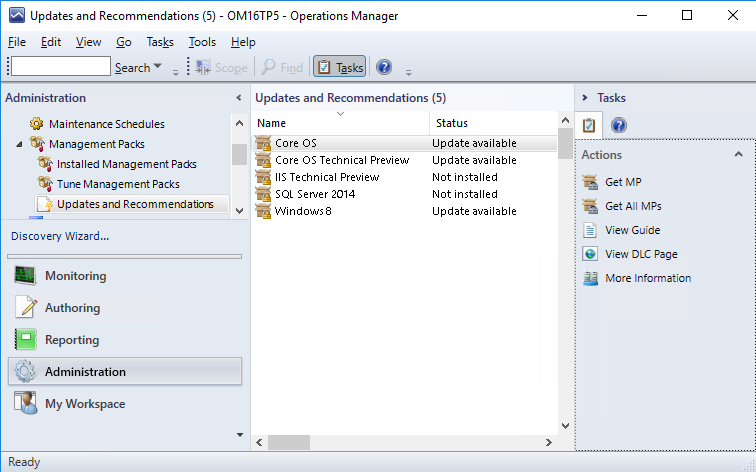Click the tree scroll down arrow

[239, 211]
